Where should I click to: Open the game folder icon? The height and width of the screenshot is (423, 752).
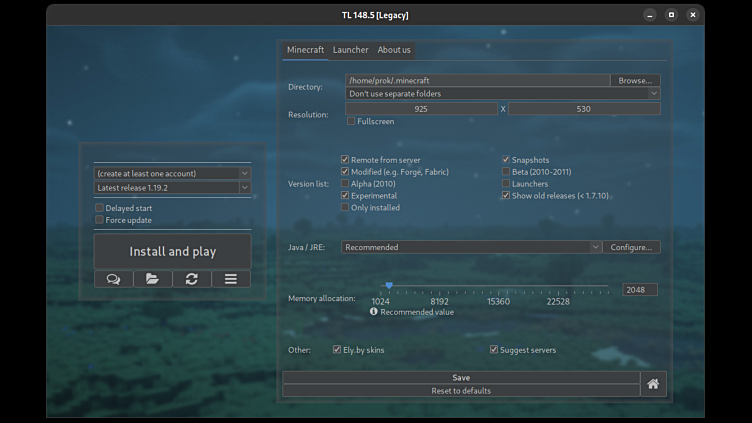pyautogui.click(x=153, y=279)
